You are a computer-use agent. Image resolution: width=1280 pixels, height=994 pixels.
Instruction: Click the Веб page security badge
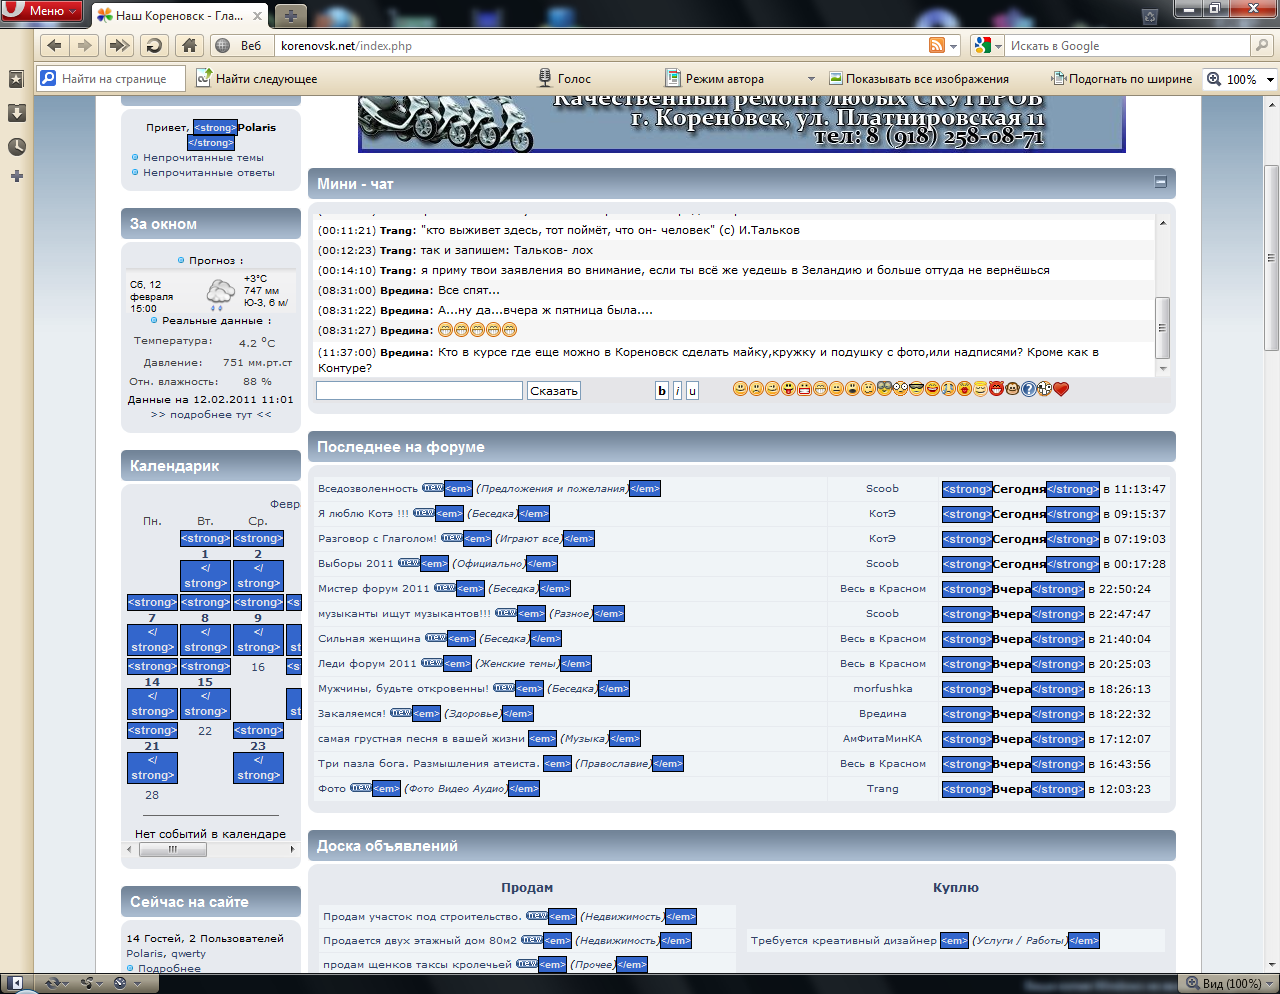click(x=240, y=45)
